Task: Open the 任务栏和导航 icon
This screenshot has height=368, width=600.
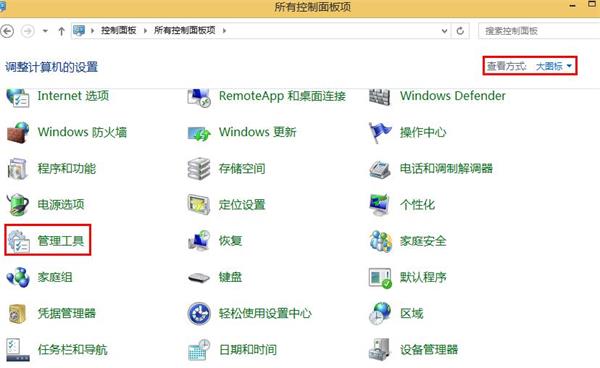Action: [x=18, y=350]
